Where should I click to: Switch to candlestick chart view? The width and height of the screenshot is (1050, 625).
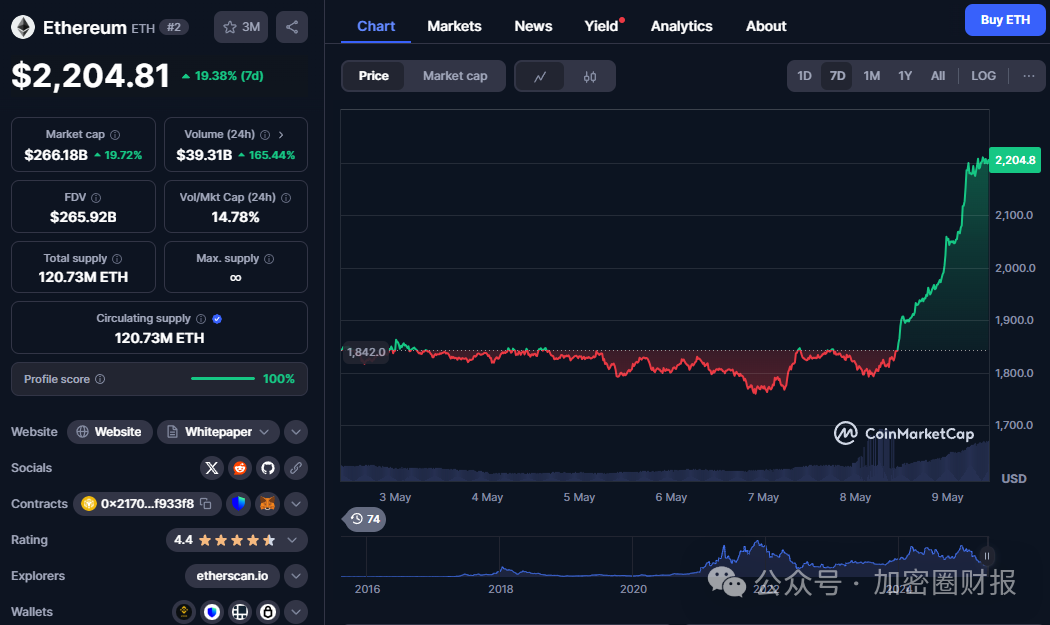[589, 76]
